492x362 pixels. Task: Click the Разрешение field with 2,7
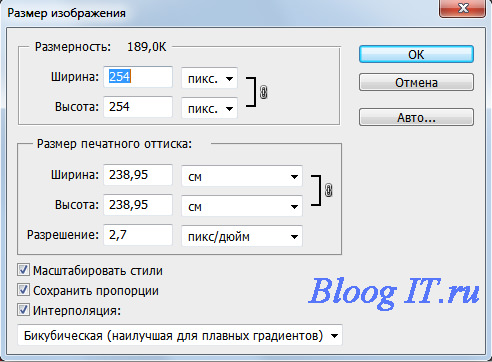click(x=138, y=235)
